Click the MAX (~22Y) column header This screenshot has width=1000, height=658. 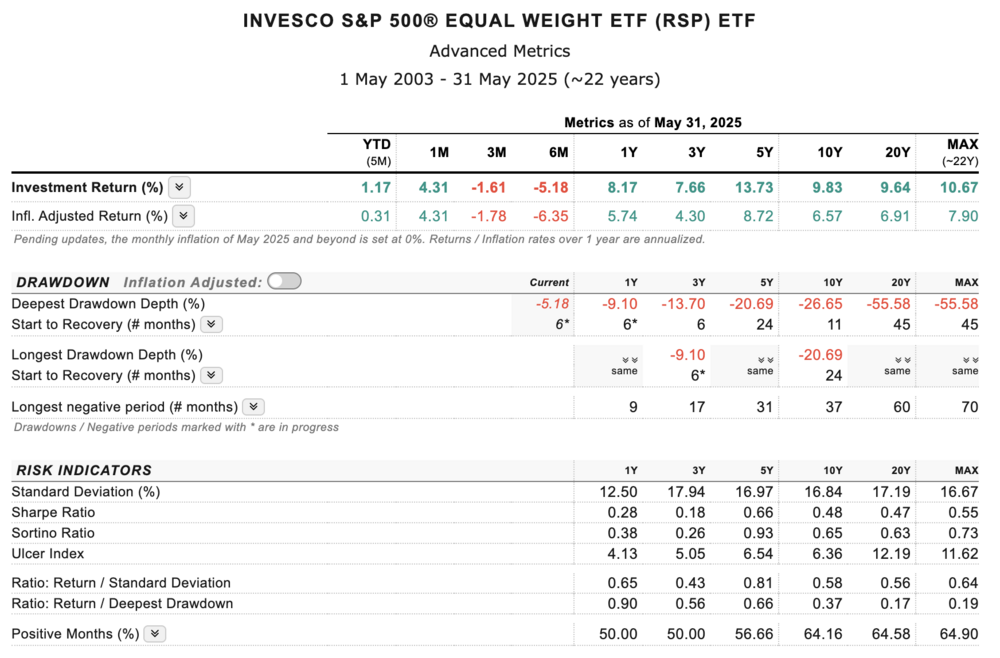pos(962,151)
